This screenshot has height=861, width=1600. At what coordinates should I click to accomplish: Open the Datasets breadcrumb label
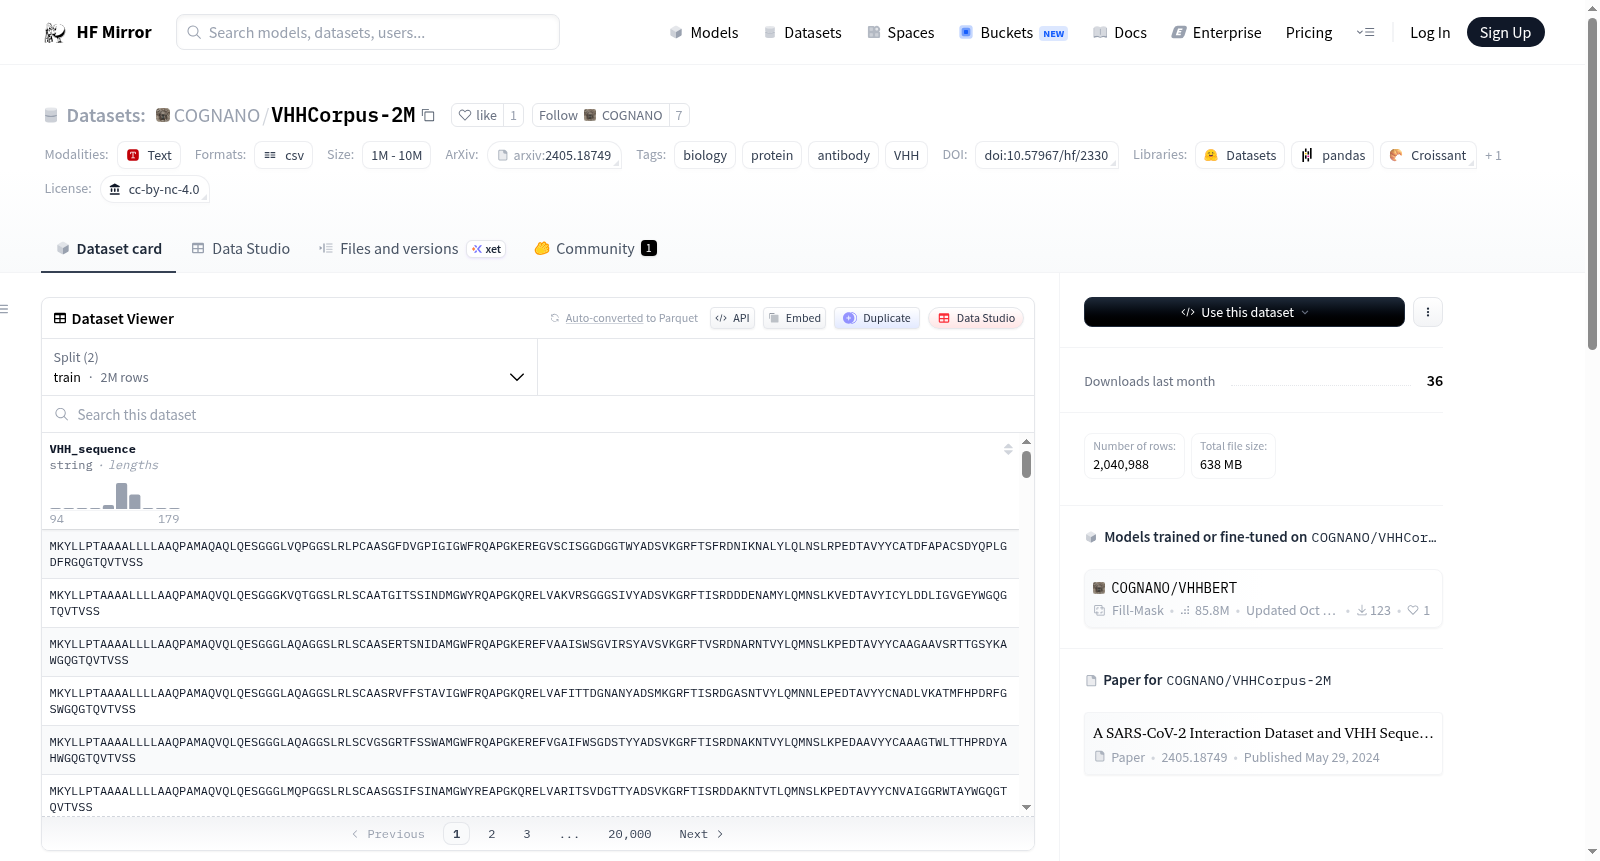(x=106, y=115)
